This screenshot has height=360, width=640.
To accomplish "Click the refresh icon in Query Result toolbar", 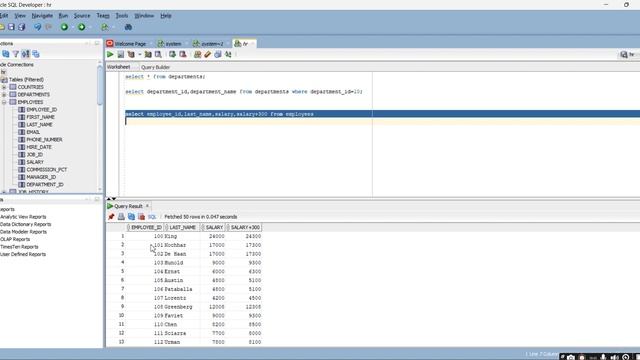I will (131, 217).
